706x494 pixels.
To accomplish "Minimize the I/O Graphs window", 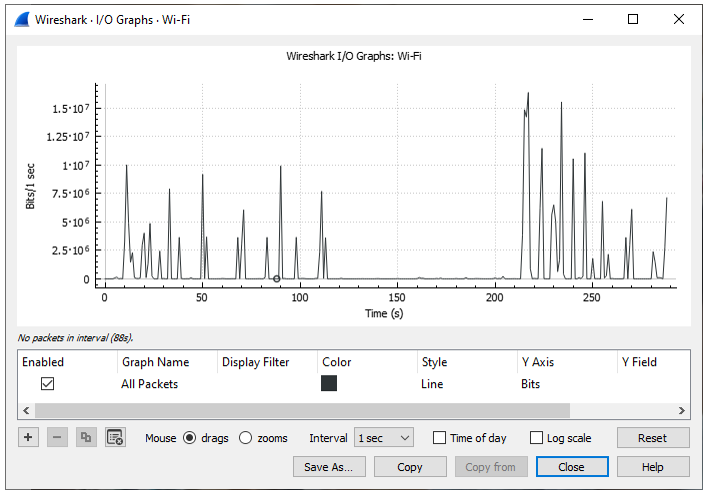I will pos(588,19).
